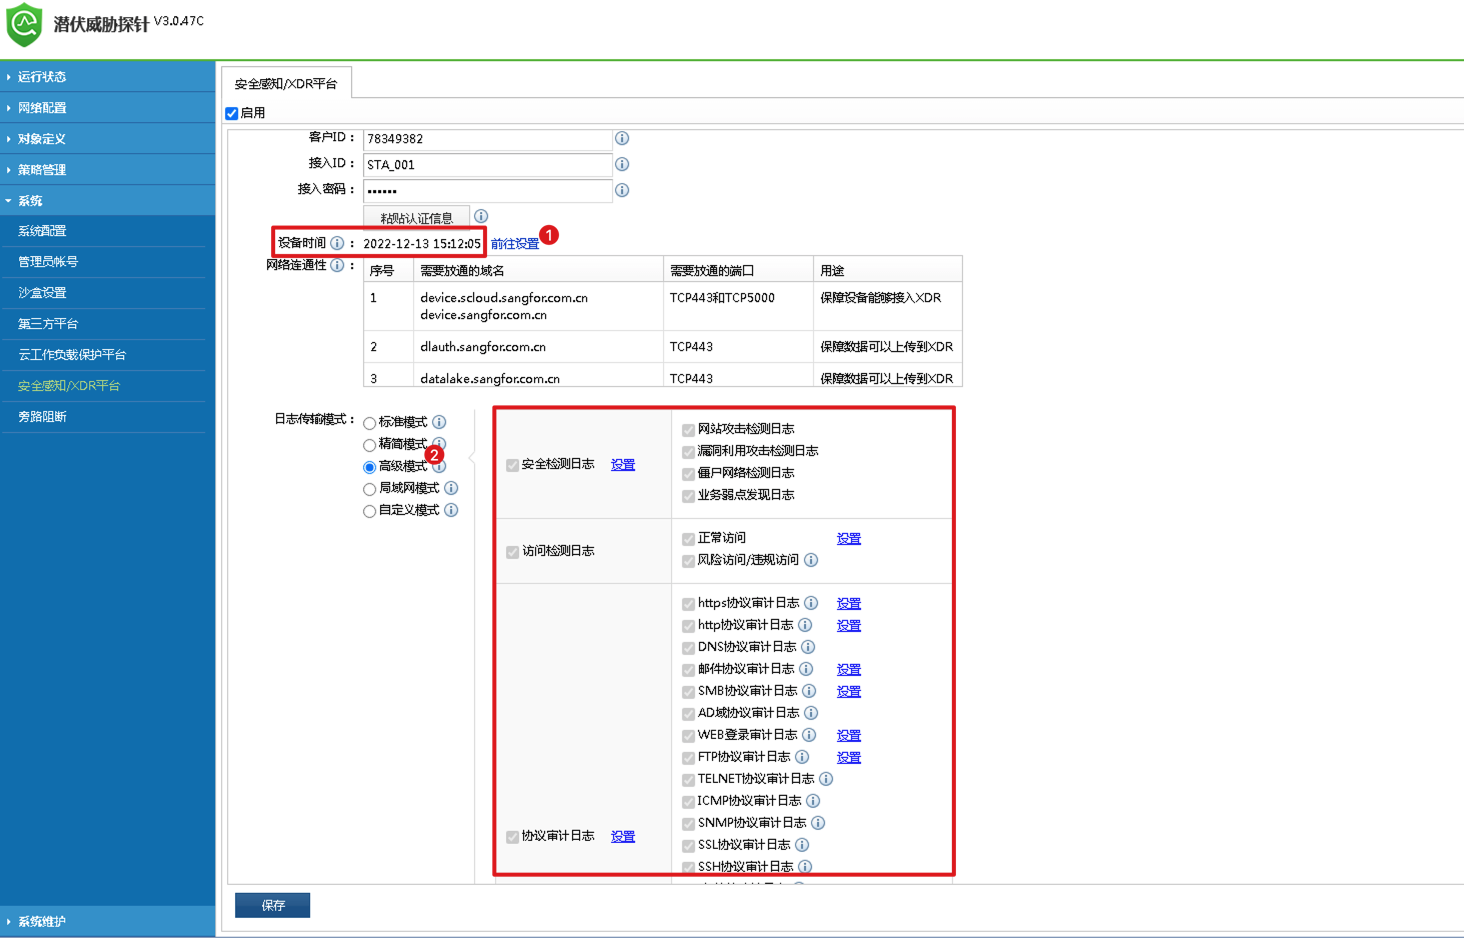This screenshot has height=938, width=1464.
Task: Expand the 运行状态 sidebar section
Action: pos(42,77)
